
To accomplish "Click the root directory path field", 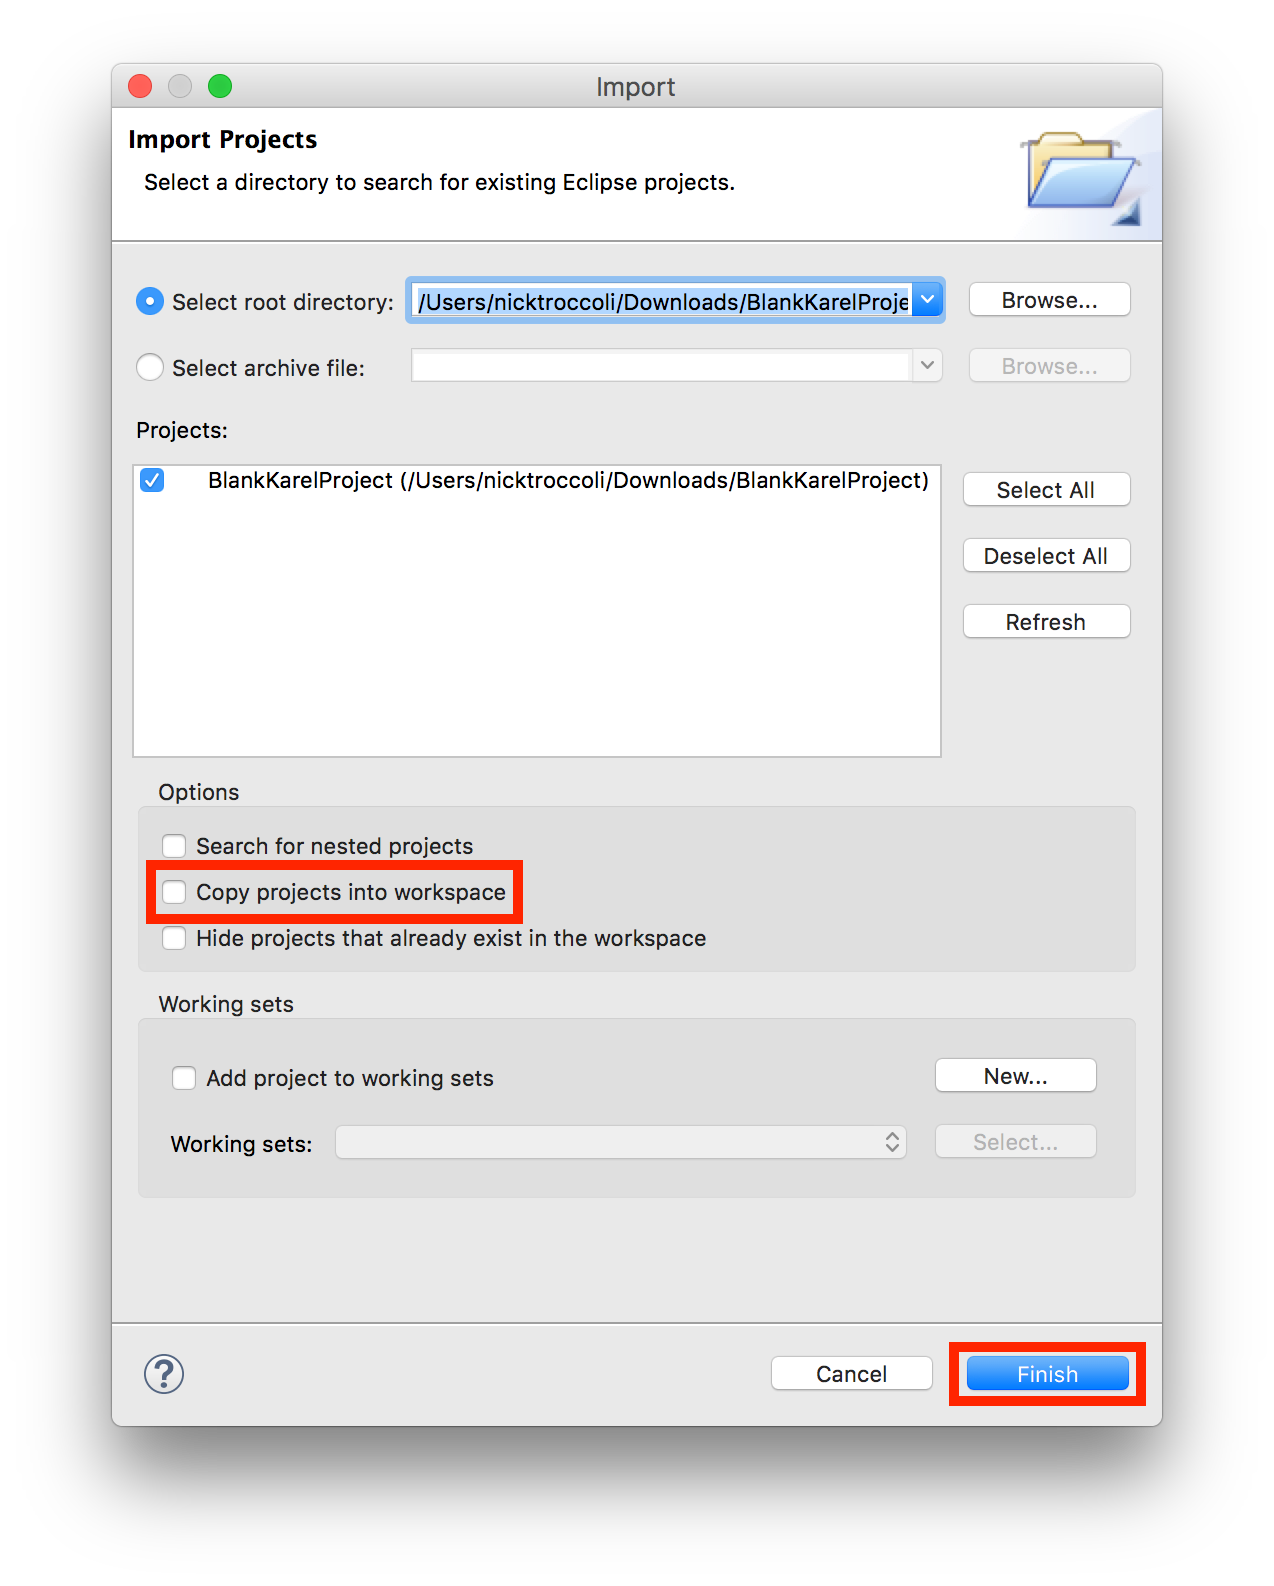I will 662,301.
